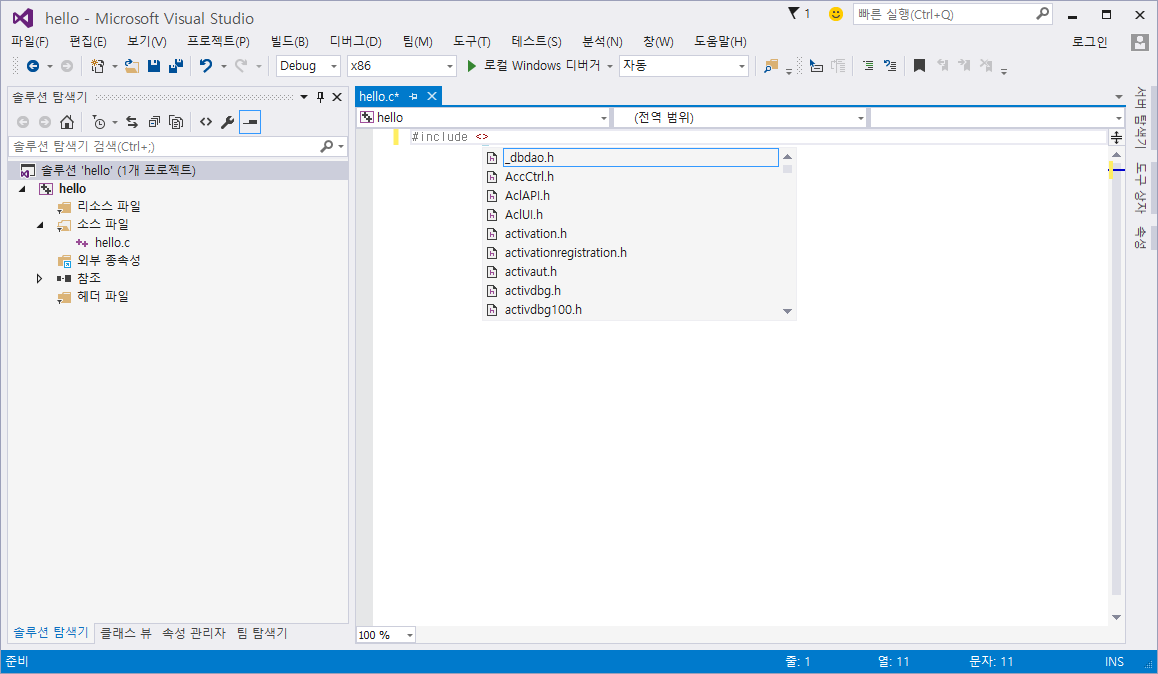This screenshot has width=1158, height=674.
Task: Switch to the 속성 관리자 tab
Action: [193, 633]
